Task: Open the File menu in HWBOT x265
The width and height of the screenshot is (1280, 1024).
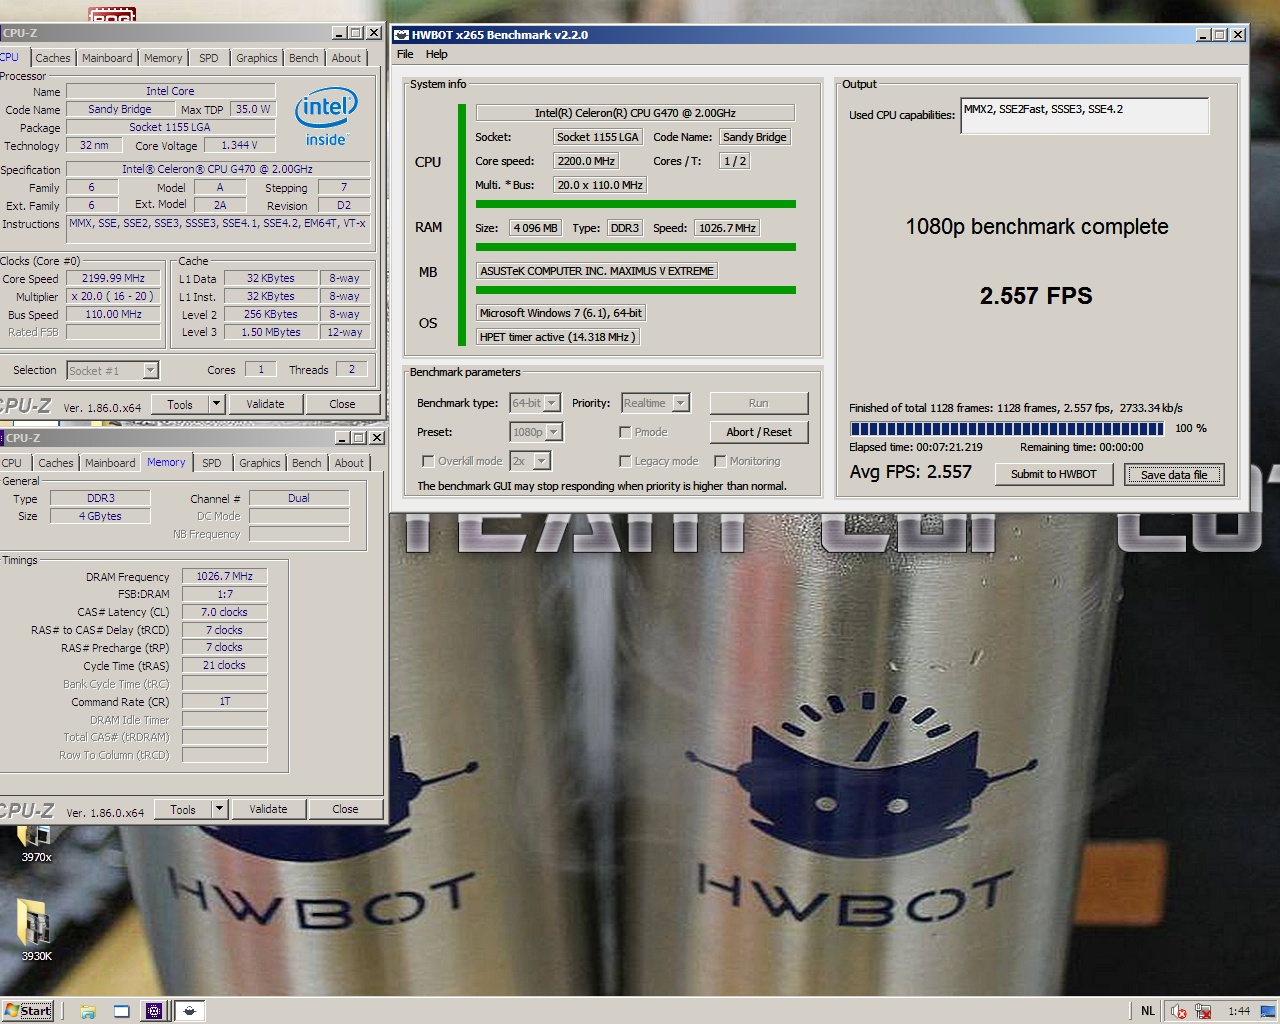Action: (x=405, y=54)
